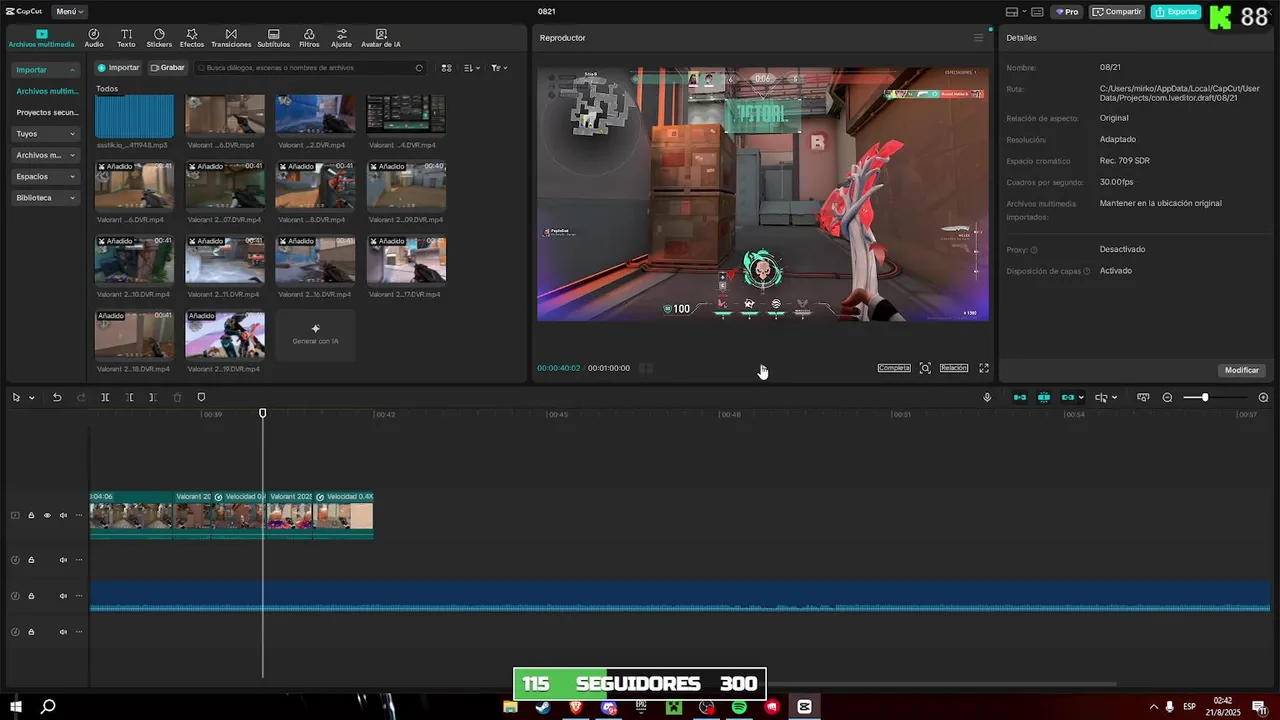Click the preview zoom-scan icon
Viewport: 1280px width, 720px height.
click(x=925, y=368)
